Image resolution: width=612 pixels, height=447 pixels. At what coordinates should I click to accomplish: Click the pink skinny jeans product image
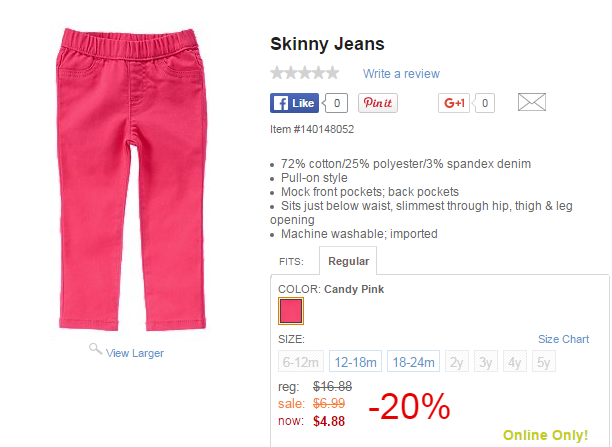(x=132, y=179)
